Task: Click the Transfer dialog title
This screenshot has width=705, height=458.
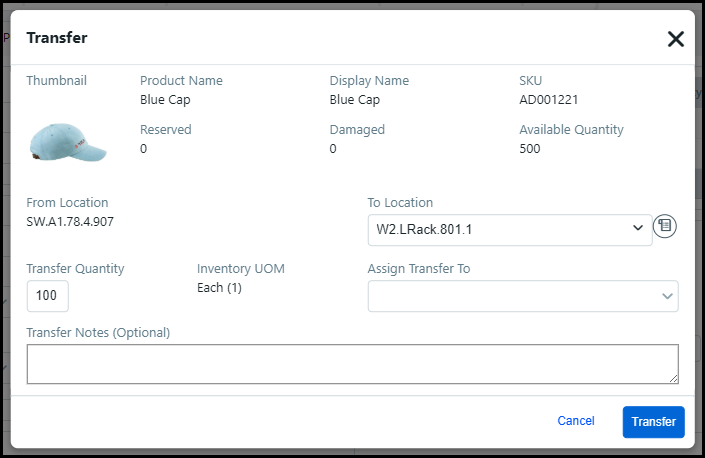Action: tap(57, 38)
